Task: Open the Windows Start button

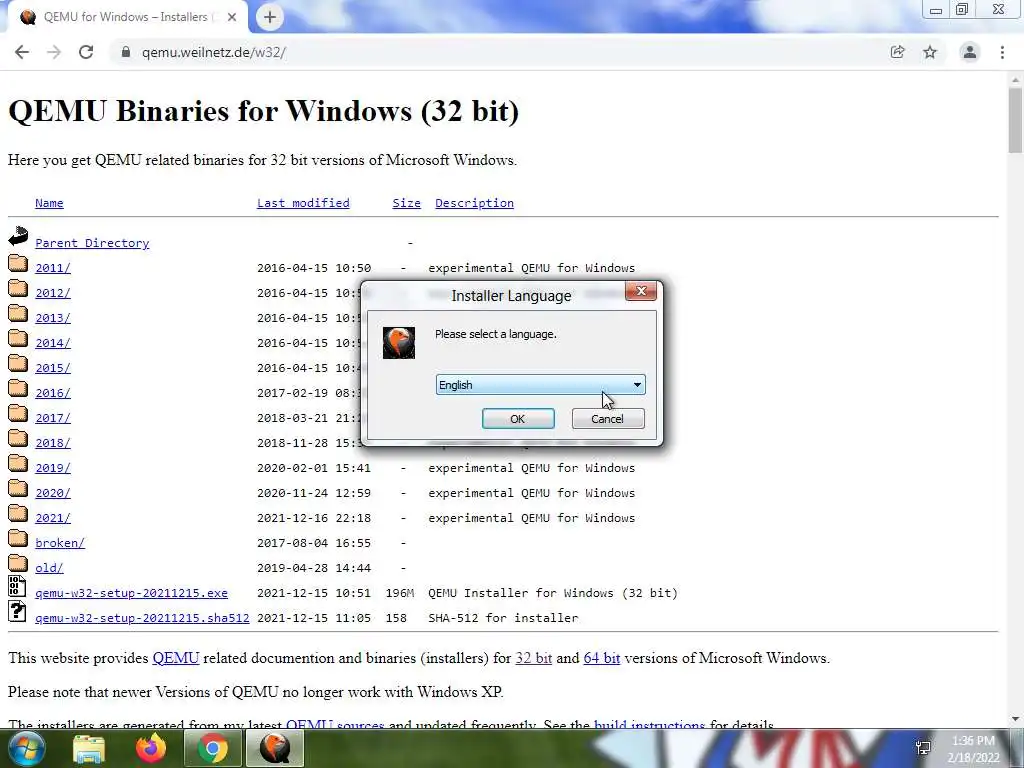Action: (x=26, y=748)
